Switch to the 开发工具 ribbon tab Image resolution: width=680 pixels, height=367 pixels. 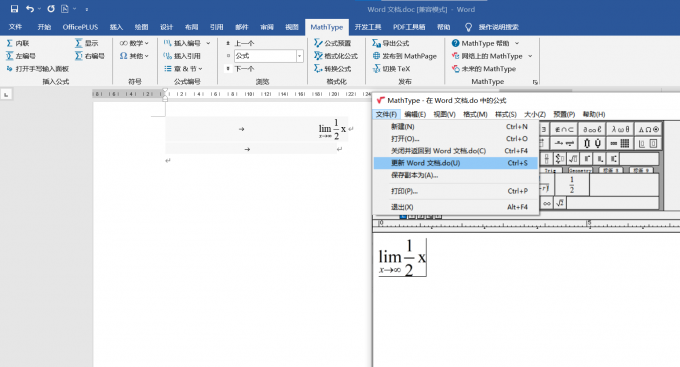click(368, 27)
